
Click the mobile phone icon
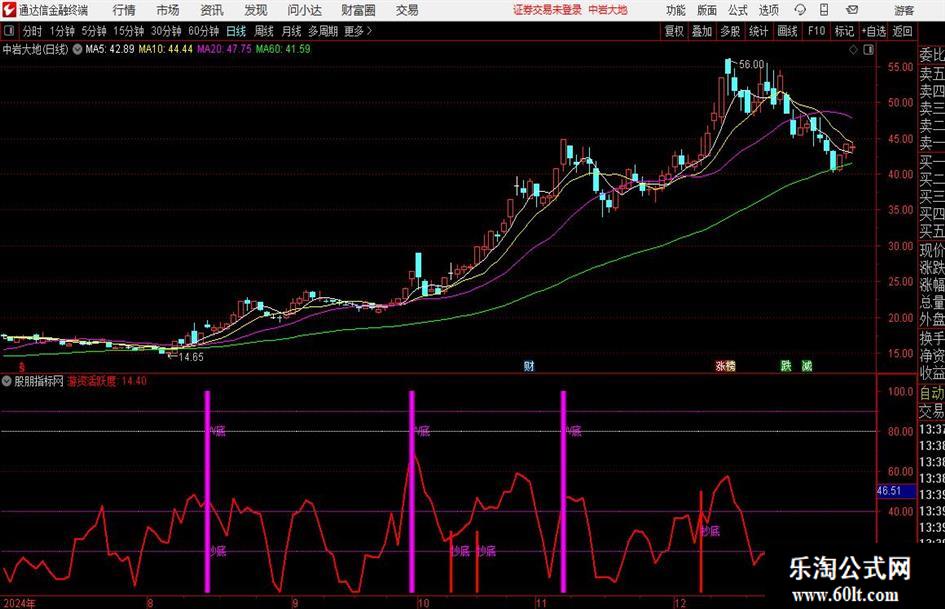[824, 10]
